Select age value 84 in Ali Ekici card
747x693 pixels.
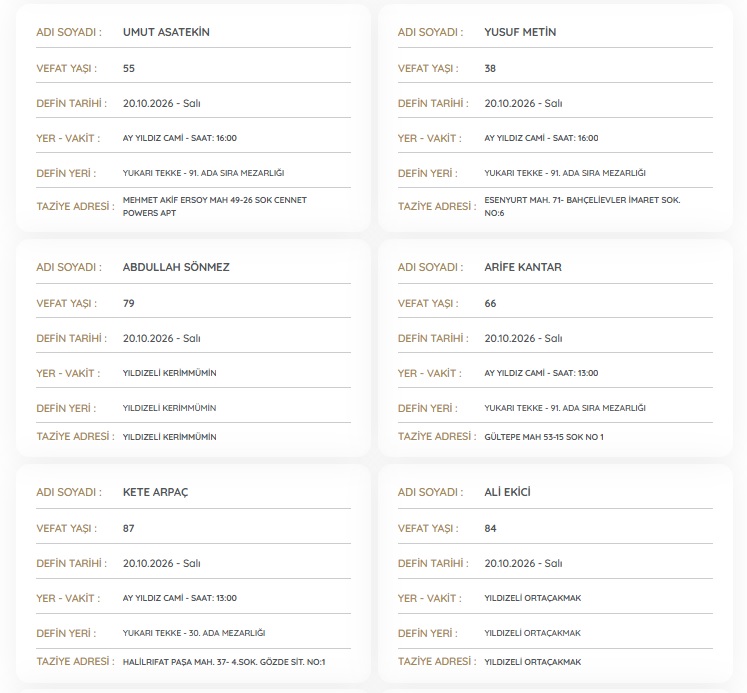tap(490, 528)
